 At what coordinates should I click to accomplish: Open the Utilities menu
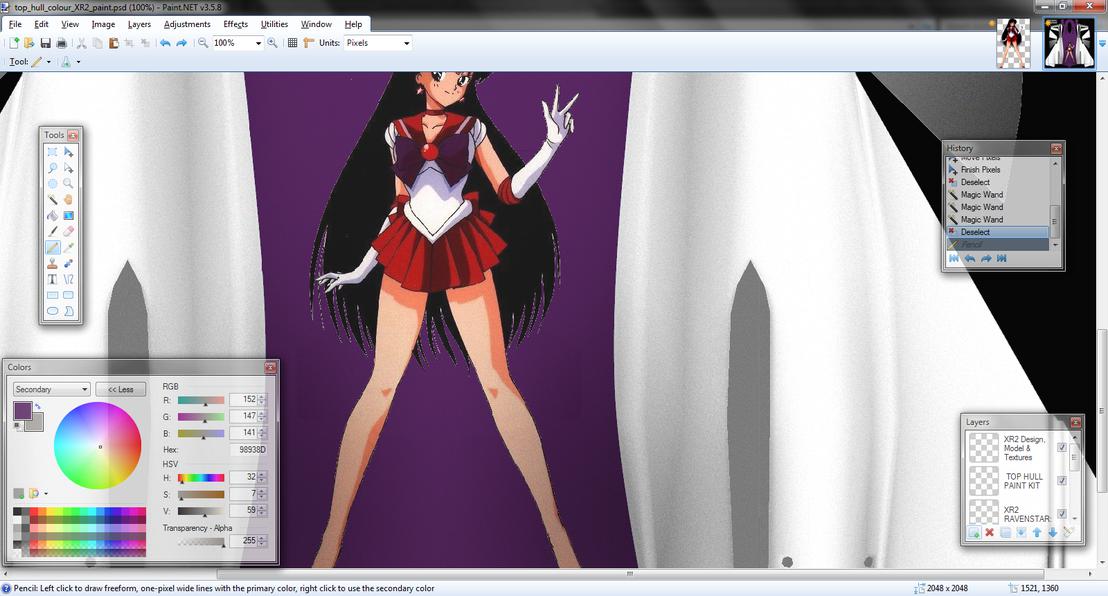coord(274,24)
